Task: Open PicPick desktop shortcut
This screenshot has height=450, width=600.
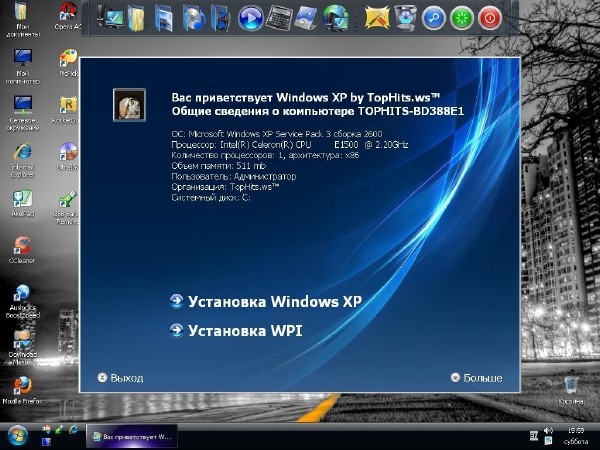Action: click(69, 62)
